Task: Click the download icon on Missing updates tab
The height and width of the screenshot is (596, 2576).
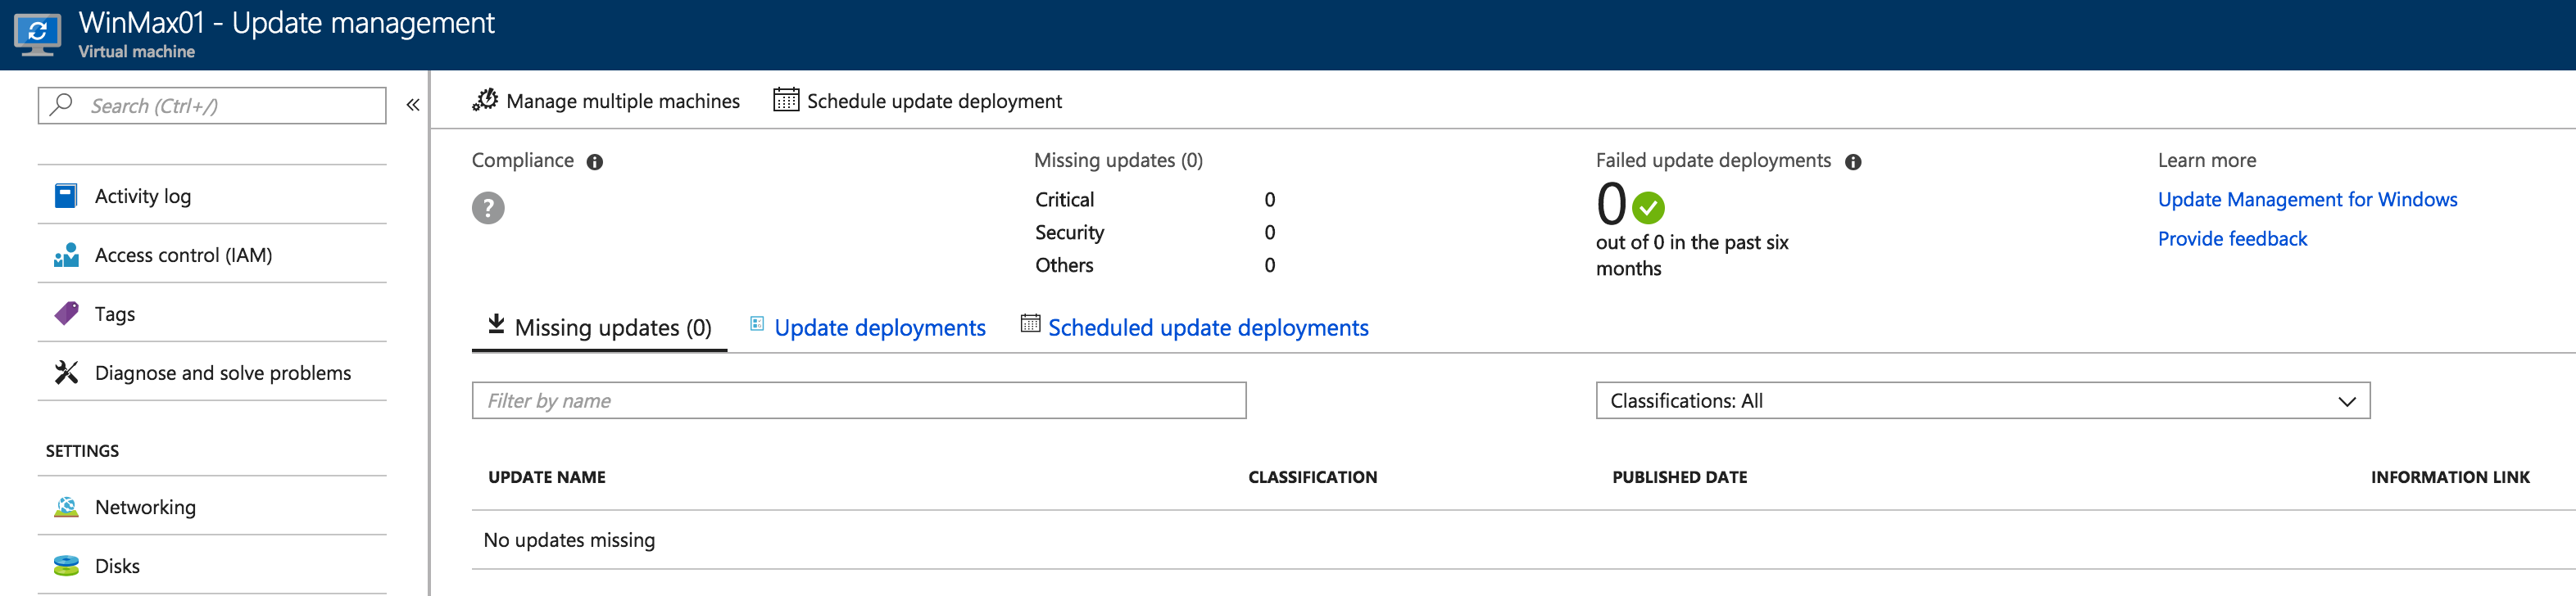Action: tap(496, 324)
